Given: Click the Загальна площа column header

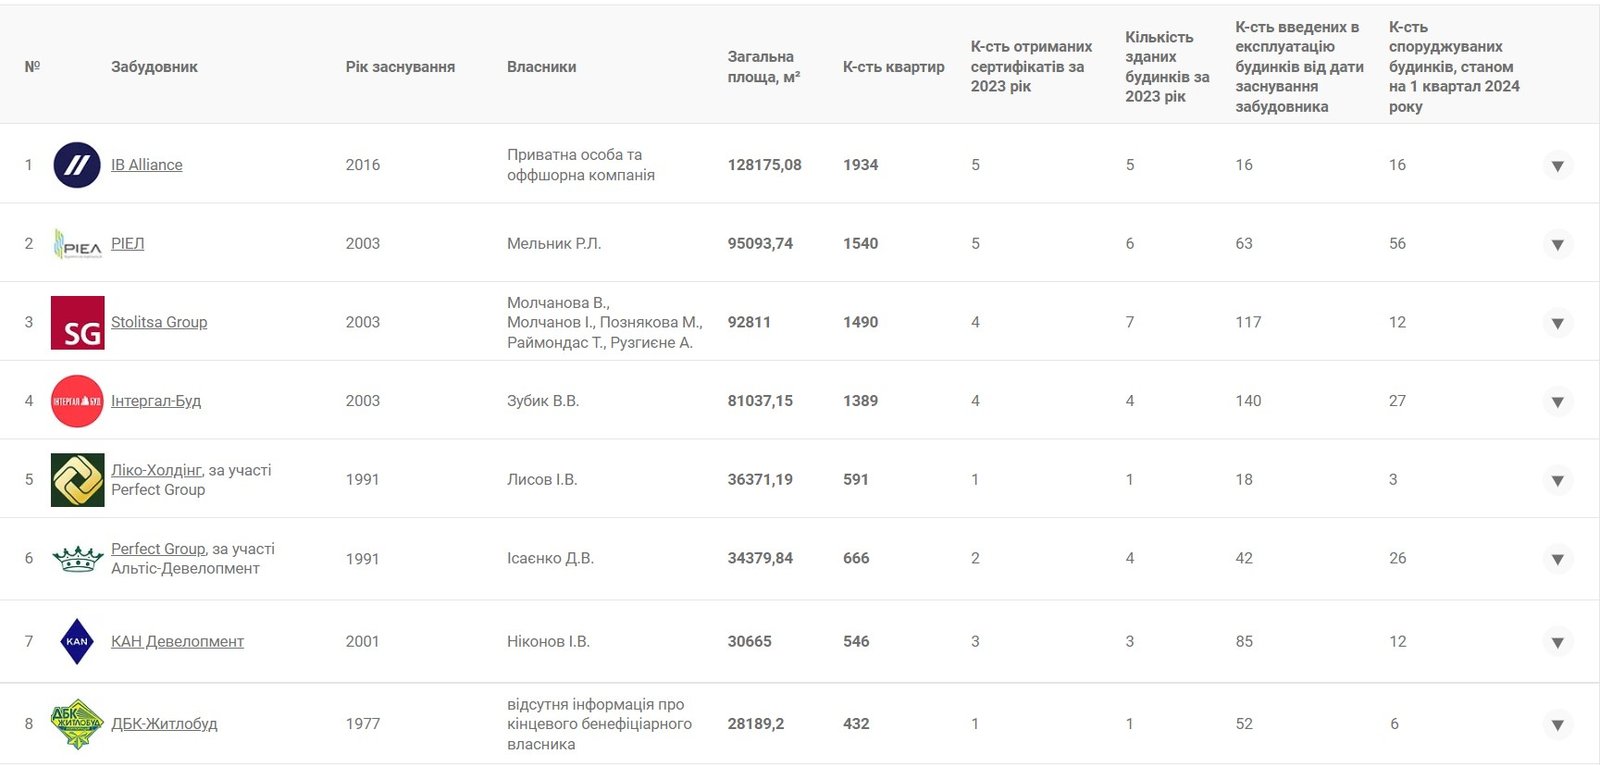Looking at the screenshot, I should pos(763,67).
